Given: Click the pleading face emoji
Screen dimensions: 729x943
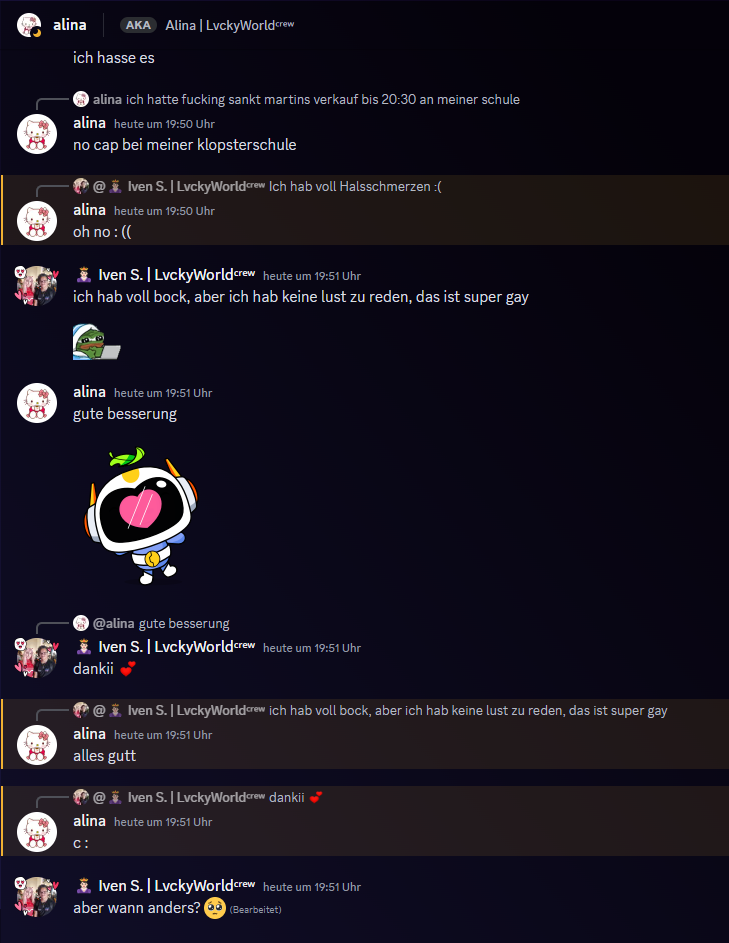Looking at the screenshot, I should point(215,908).
